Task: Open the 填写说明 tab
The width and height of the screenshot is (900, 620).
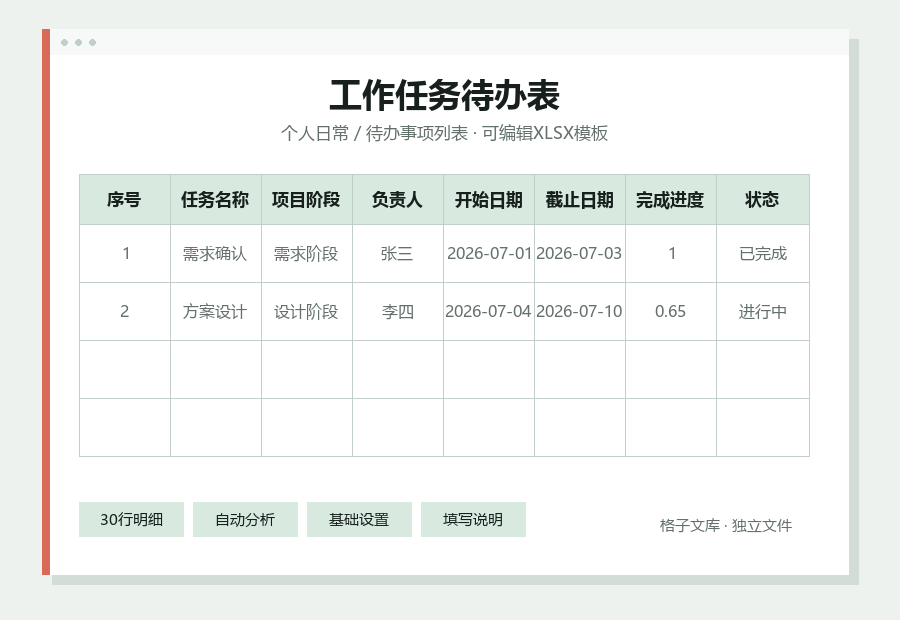Action: point(473,520)
